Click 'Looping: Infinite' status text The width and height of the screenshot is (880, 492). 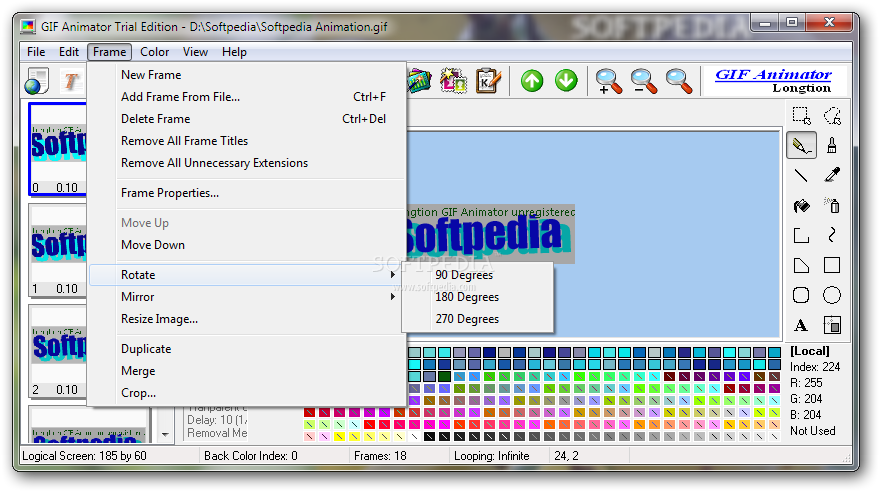492,456
